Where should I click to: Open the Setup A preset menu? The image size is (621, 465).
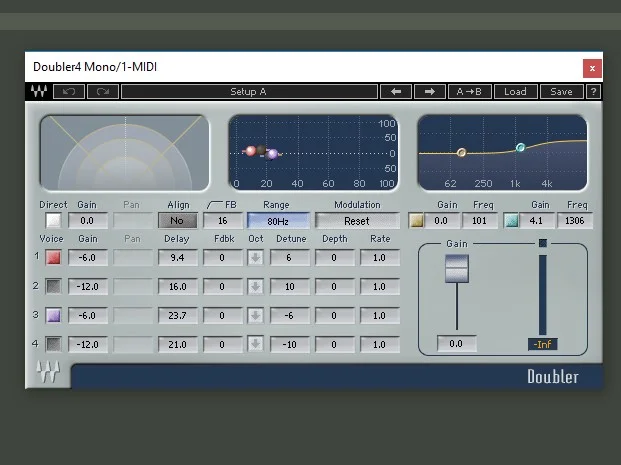pos(250,91)
